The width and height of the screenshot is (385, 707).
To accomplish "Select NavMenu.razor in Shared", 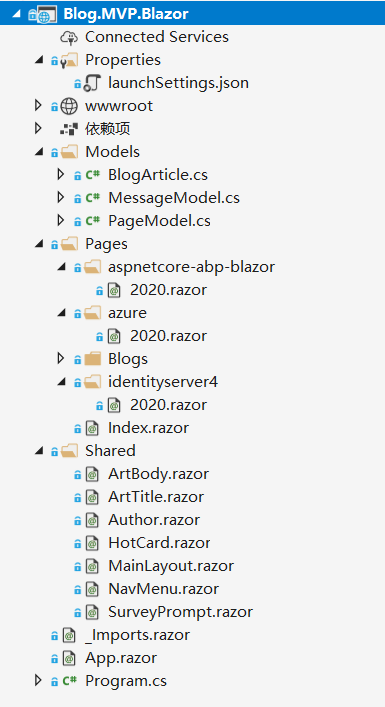I will tap(164, 589).
